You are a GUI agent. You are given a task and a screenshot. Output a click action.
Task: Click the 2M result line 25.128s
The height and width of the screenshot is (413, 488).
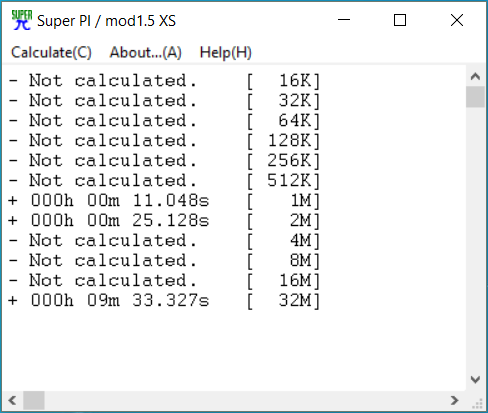164,221
